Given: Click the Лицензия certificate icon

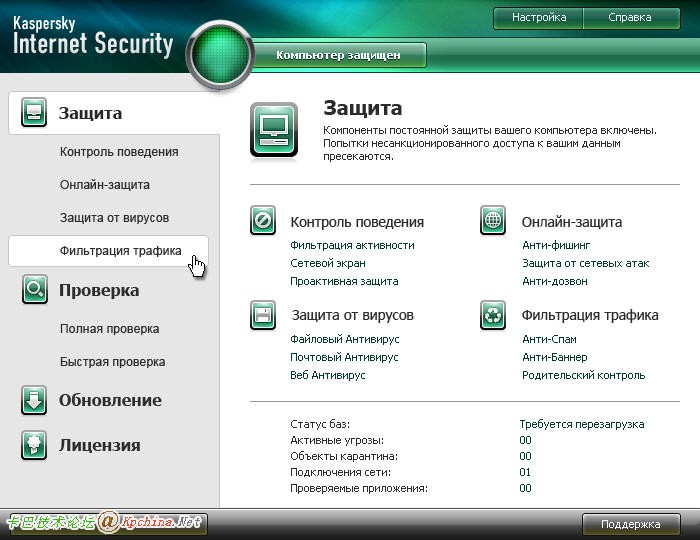Looking at the screenshot, I should pos(34,445).
